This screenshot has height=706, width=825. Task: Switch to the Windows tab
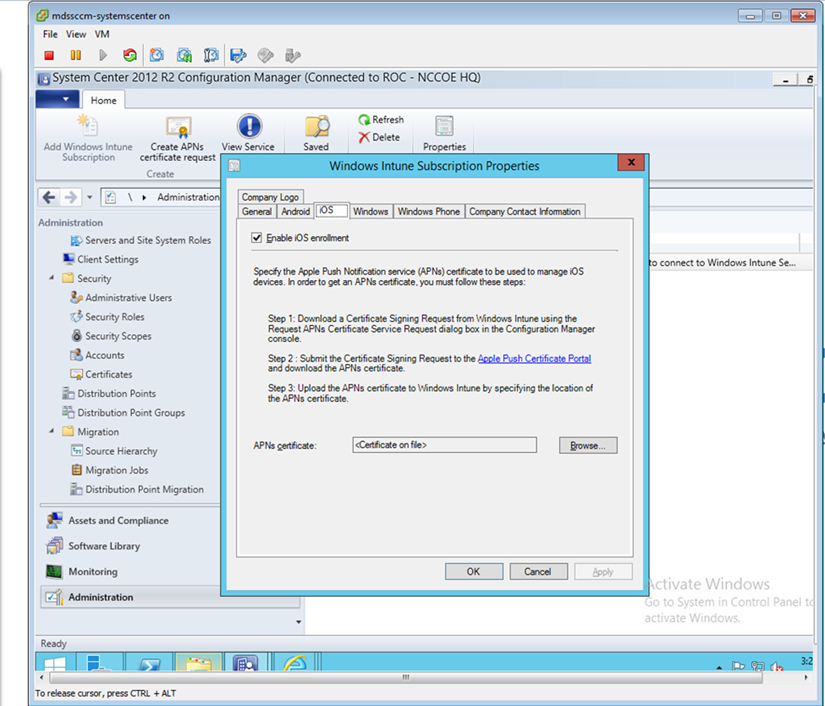point(370,211)
